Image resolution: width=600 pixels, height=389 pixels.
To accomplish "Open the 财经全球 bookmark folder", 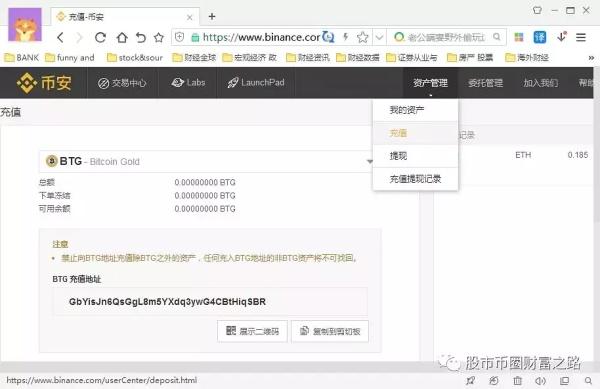I will click(194, 58).
